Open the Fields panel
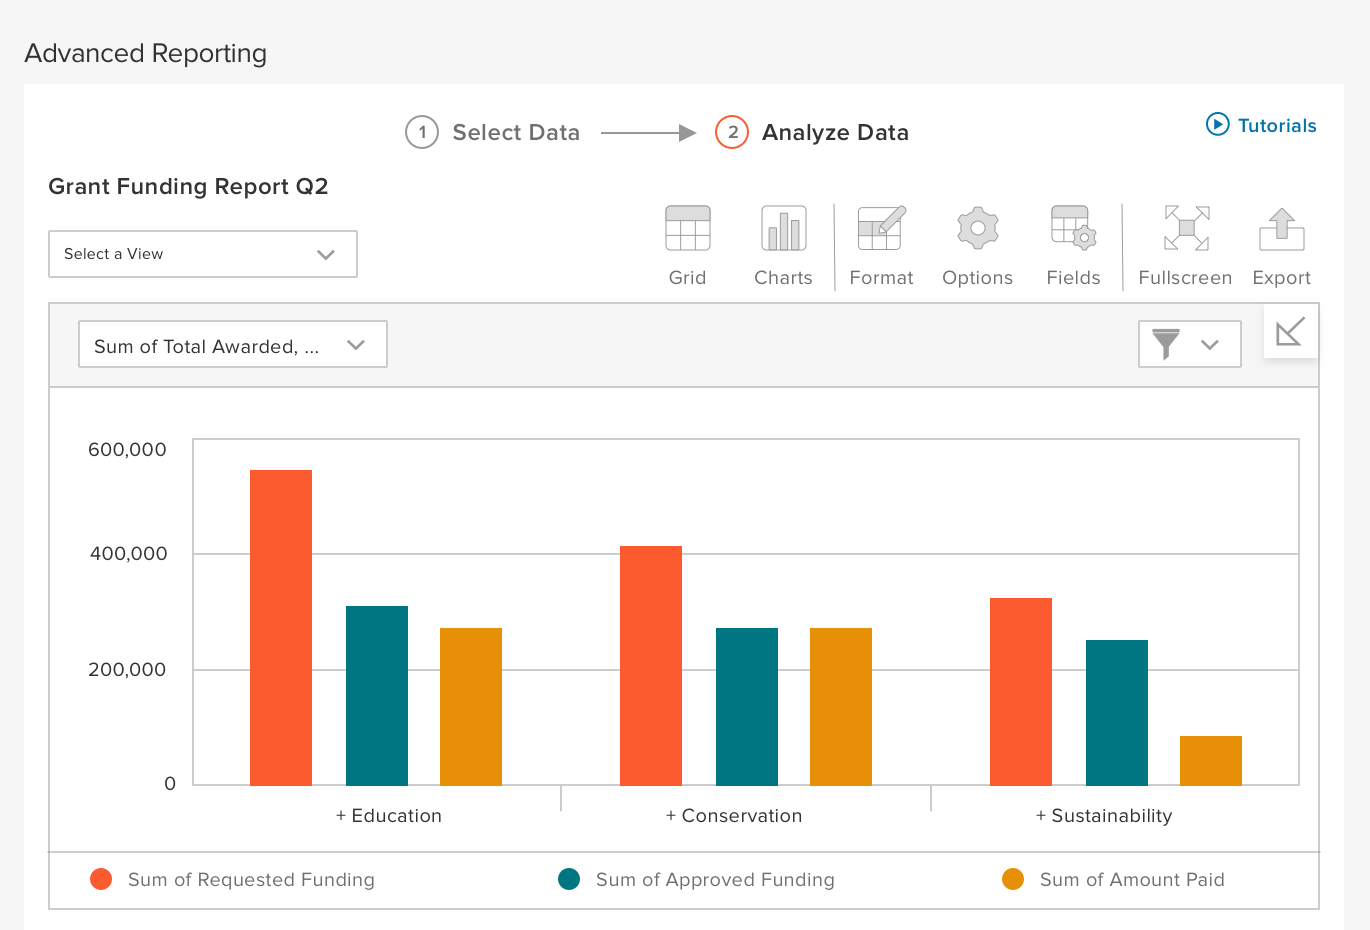The width and height of the screenshot is (1370, 930). point(1072,240)
